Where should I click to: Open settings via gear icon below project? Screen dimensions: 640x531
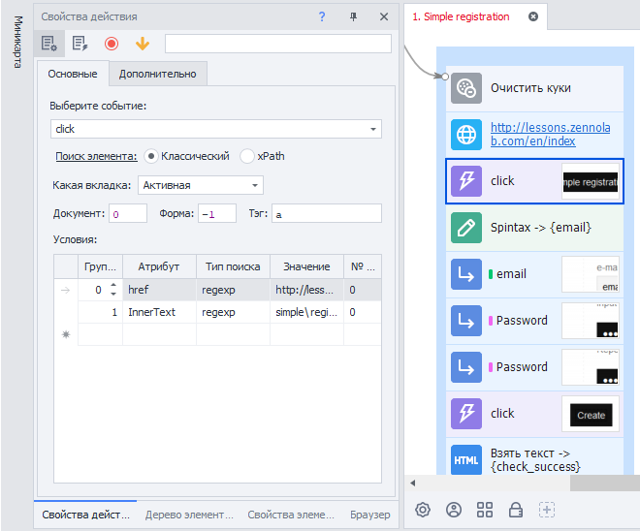click(x=423, y=510)
